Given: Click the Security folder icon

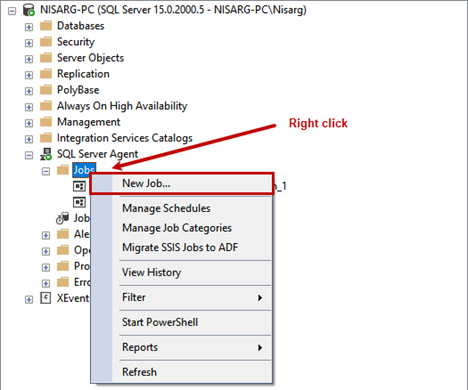Looking at the screenshot, I should point(46,42).
